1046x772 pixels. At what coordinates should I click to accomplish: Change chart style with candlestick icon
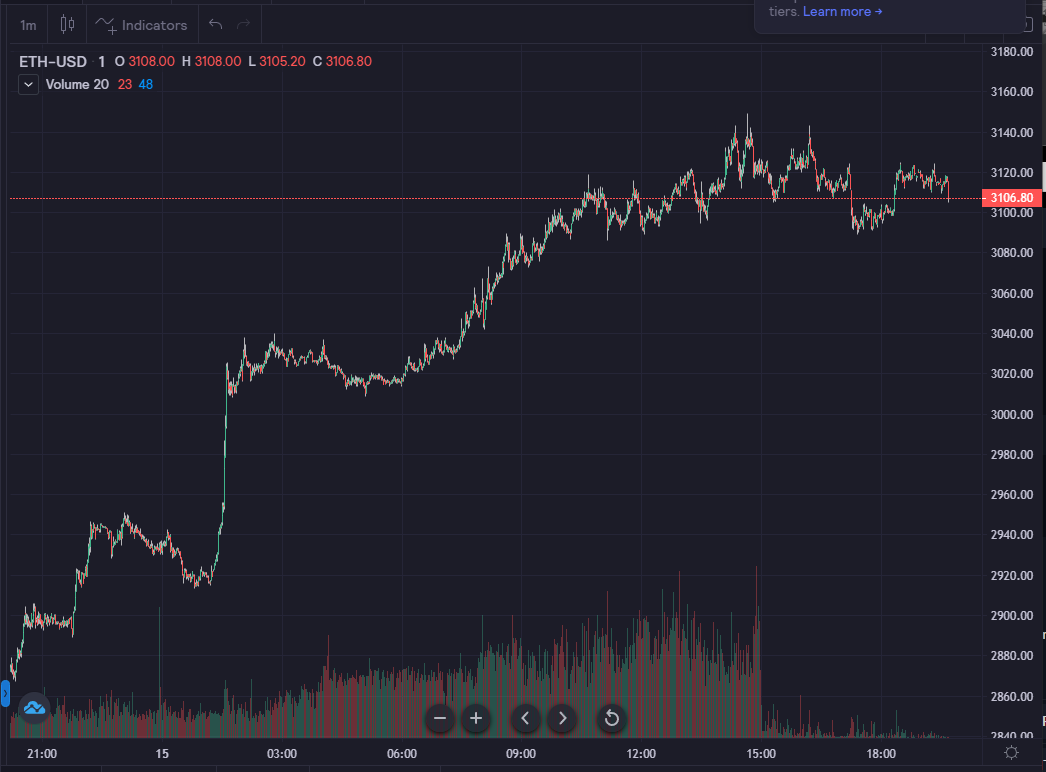click(67, 25)
